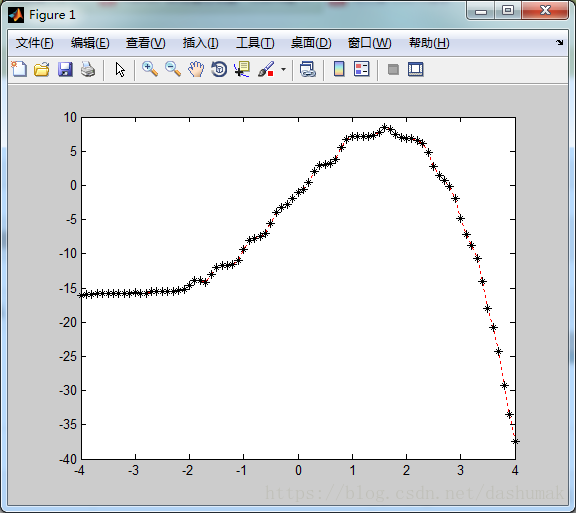Click the New Figure toolbar icon
576x513 pixels.
[19, 69]
